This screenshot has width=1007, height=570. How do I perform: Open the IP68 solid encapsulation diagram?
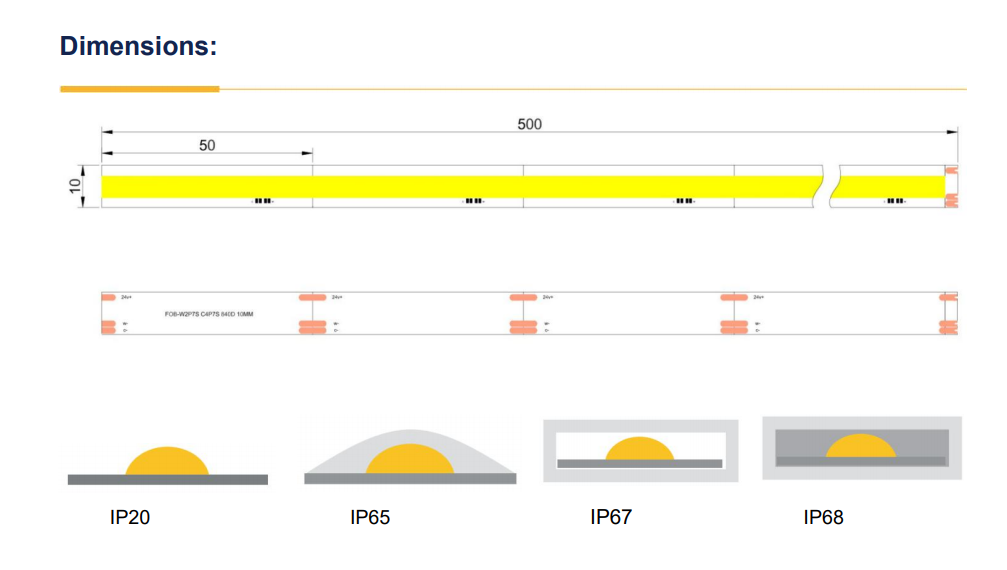[x=861, y=446]
